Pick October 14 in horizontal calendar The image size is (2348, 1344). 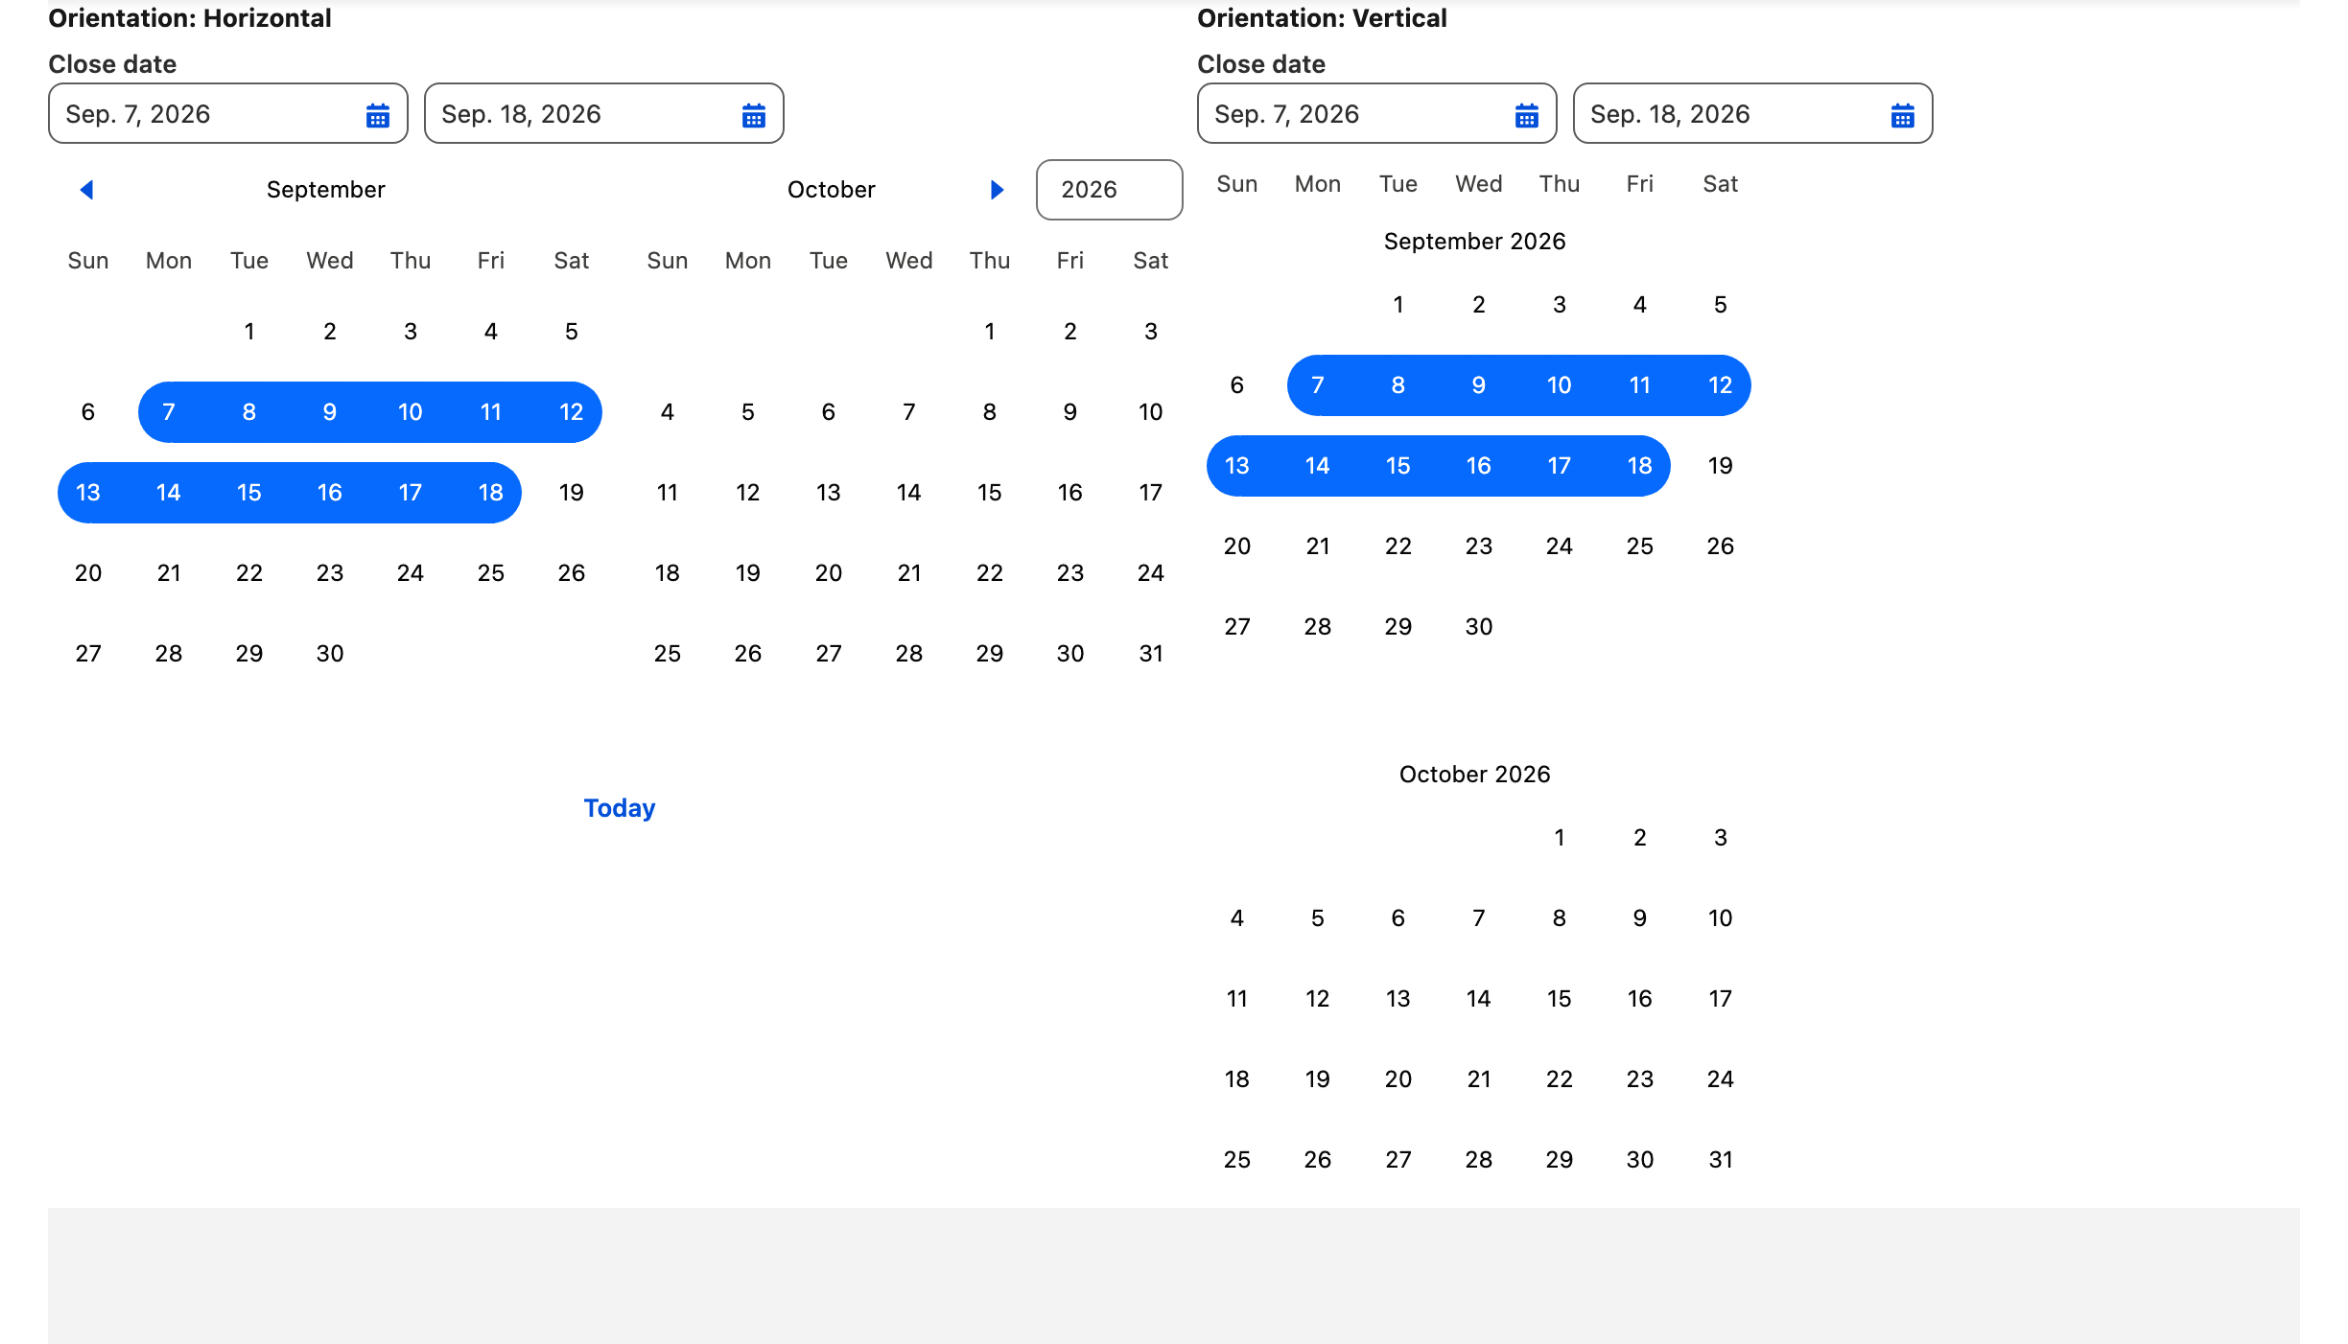pyautogui.click(x=909, y=493)
